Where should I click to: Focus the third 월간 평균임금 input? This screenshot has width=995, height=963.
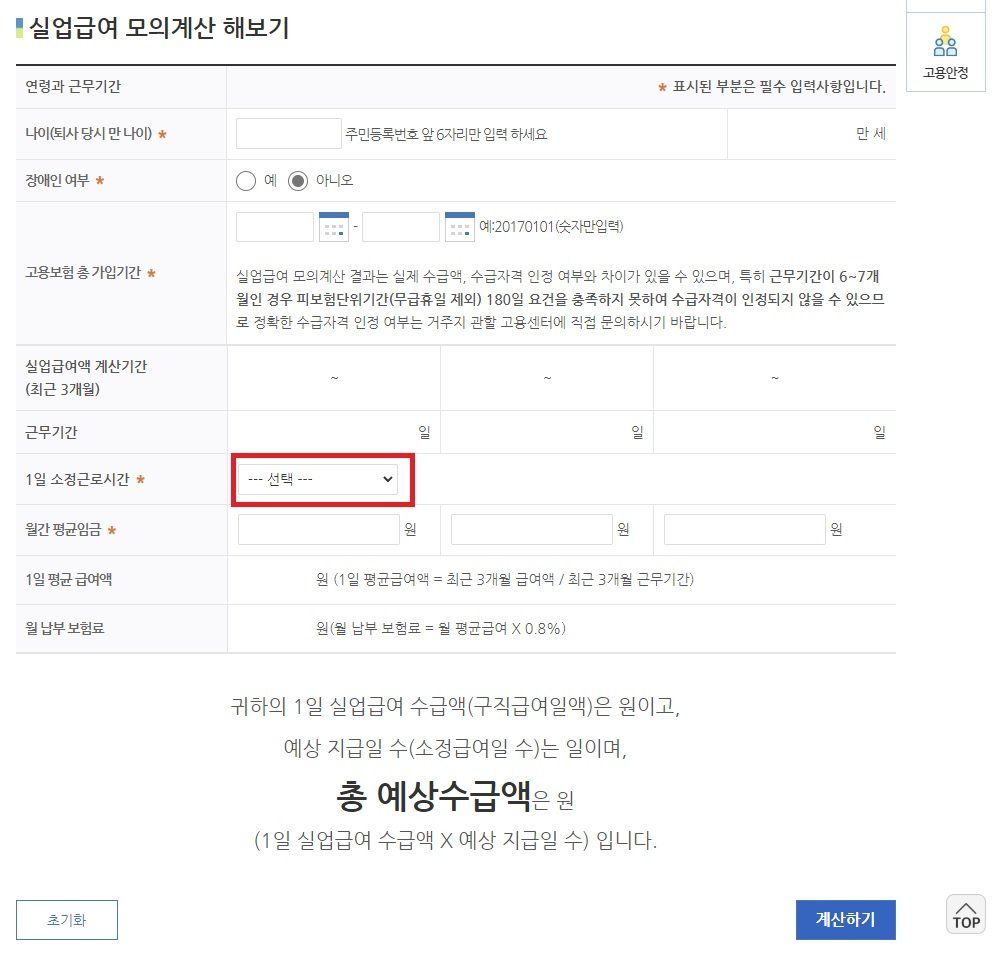(744, 530)
